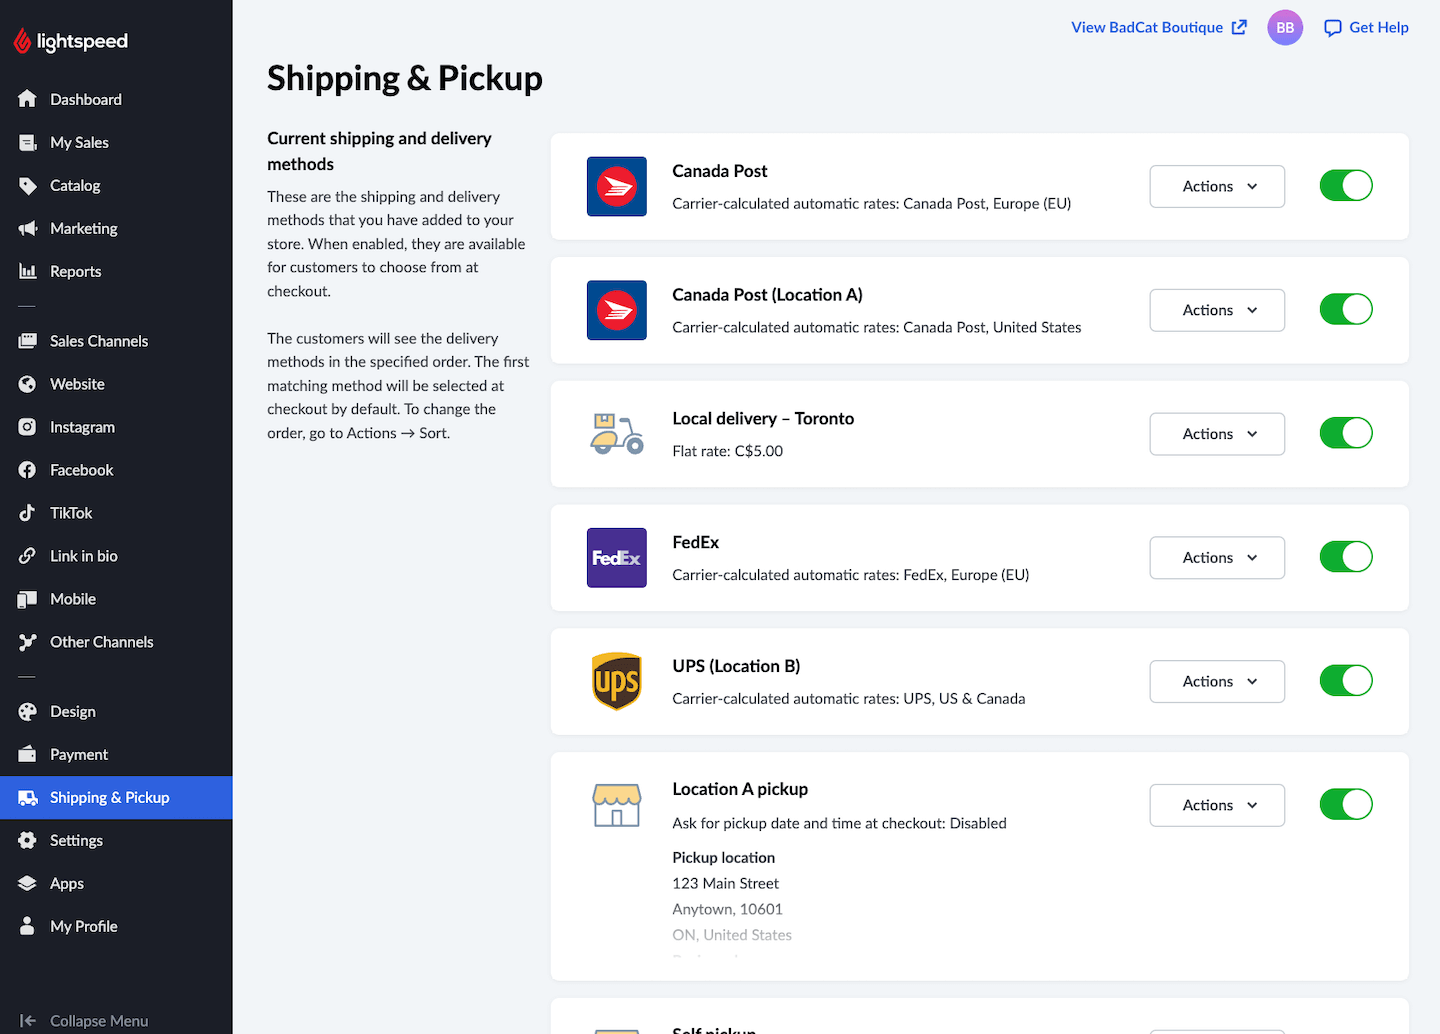Click the '123 Main Street' address line
The image size is (1440, 1034).
click(x=726, y=883)
